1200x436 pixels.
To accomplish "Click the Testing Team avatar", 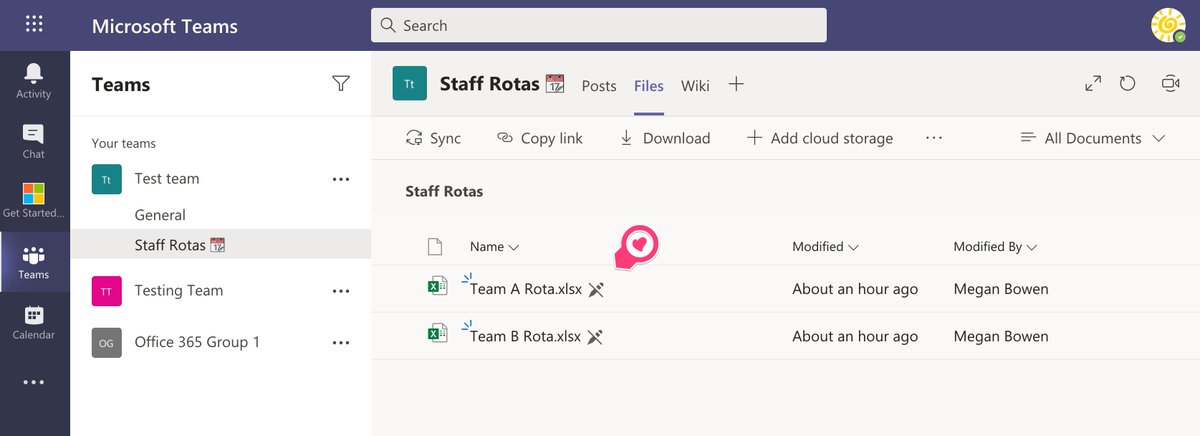I will click(107, 291).
